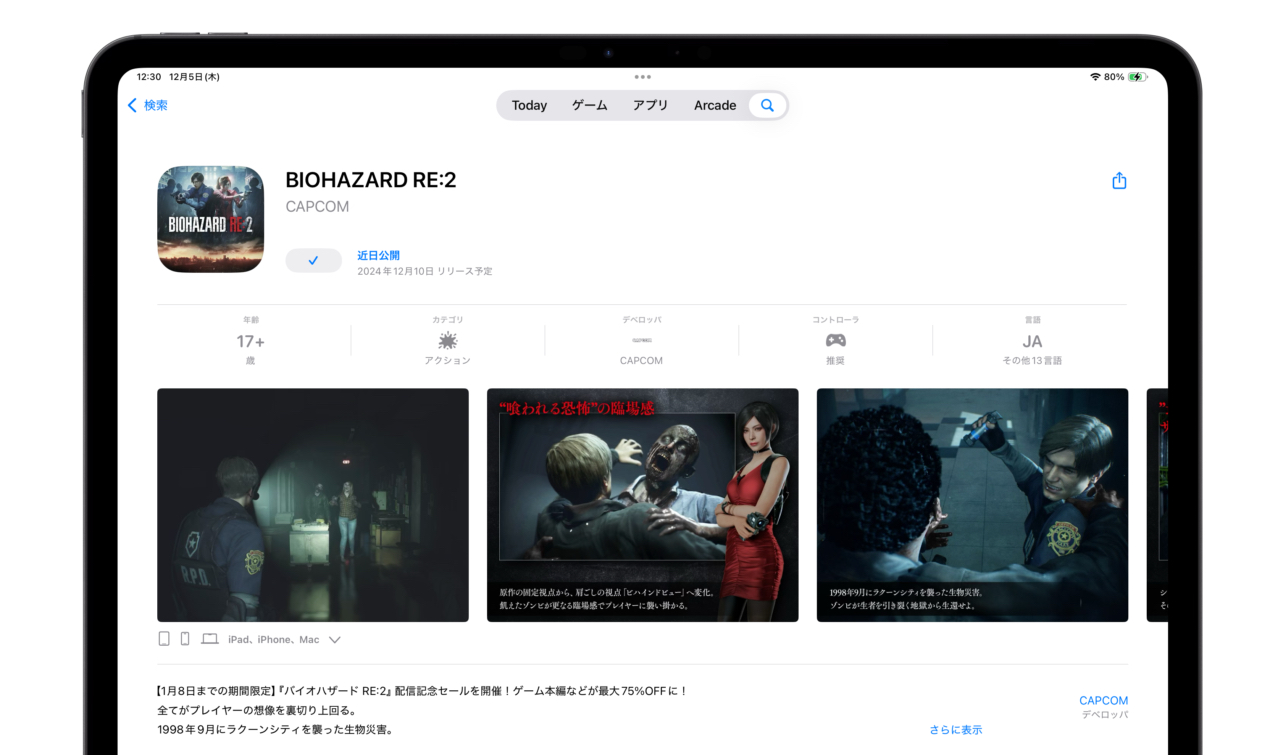Open the share sheet icon
The width and height of the screenshot is (1280, 755).
[x=1119, y=181]
